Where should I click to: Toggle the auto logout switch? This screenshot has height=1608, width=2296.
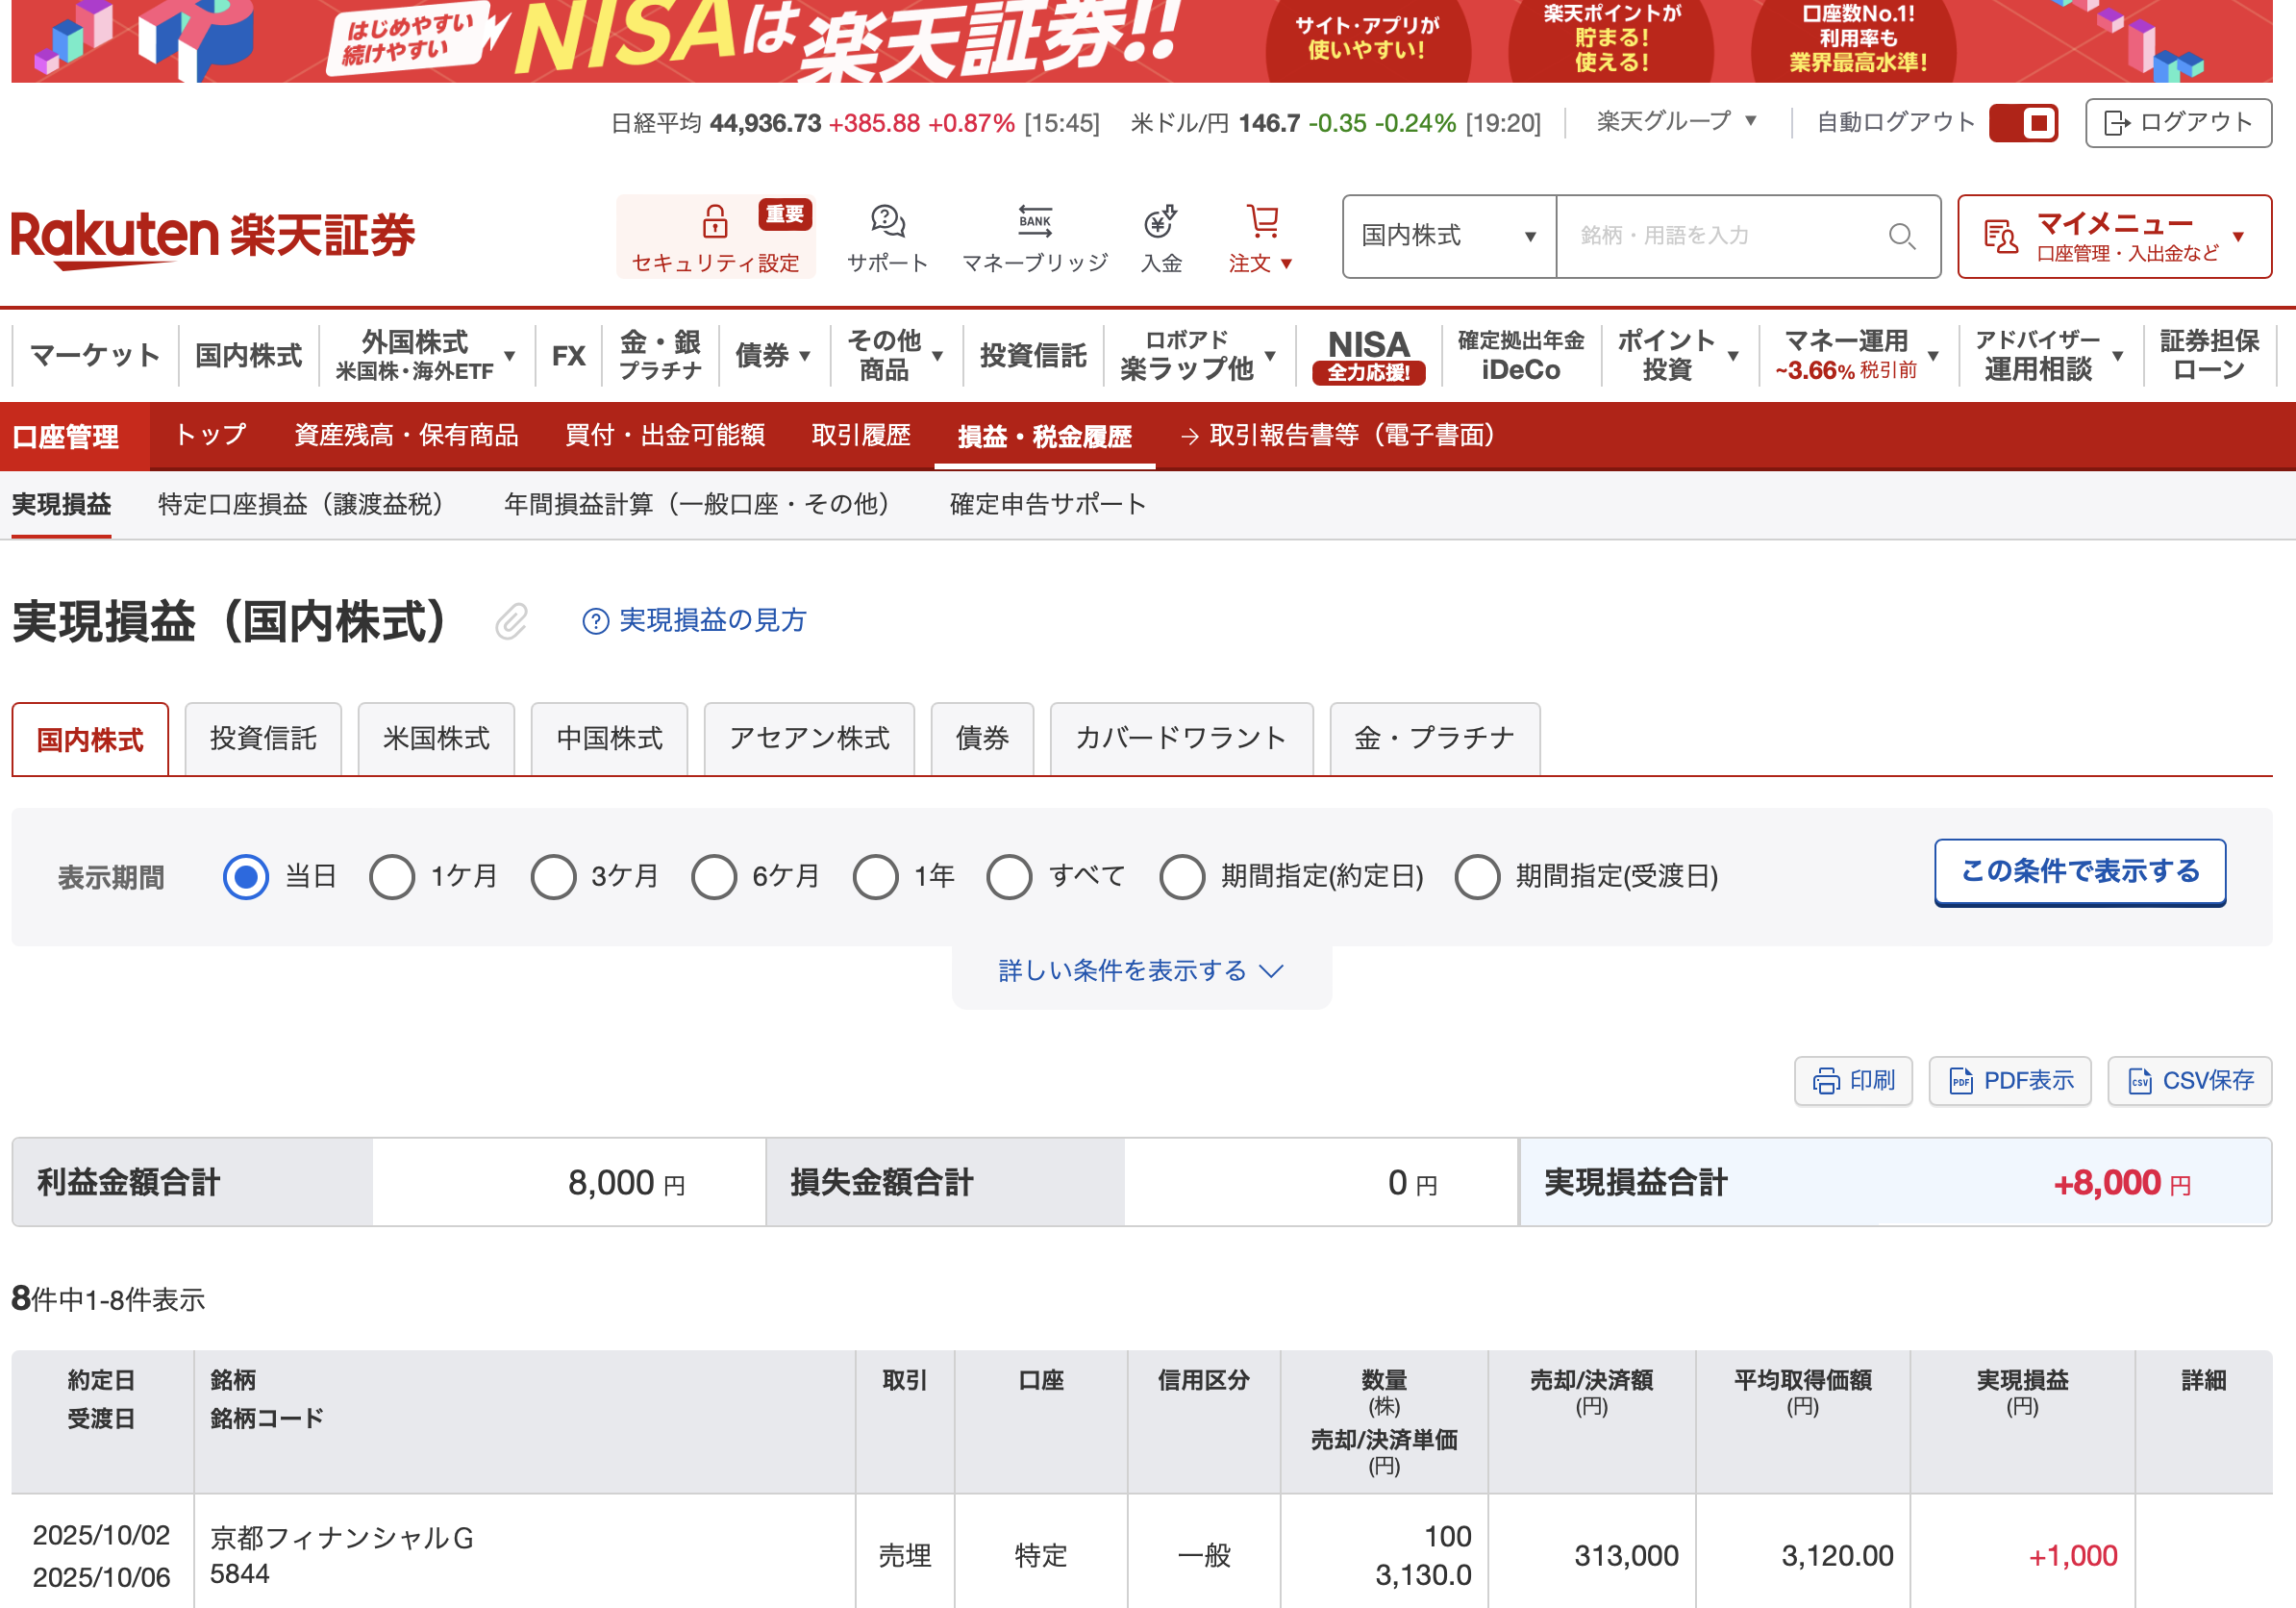[2022, 123]
